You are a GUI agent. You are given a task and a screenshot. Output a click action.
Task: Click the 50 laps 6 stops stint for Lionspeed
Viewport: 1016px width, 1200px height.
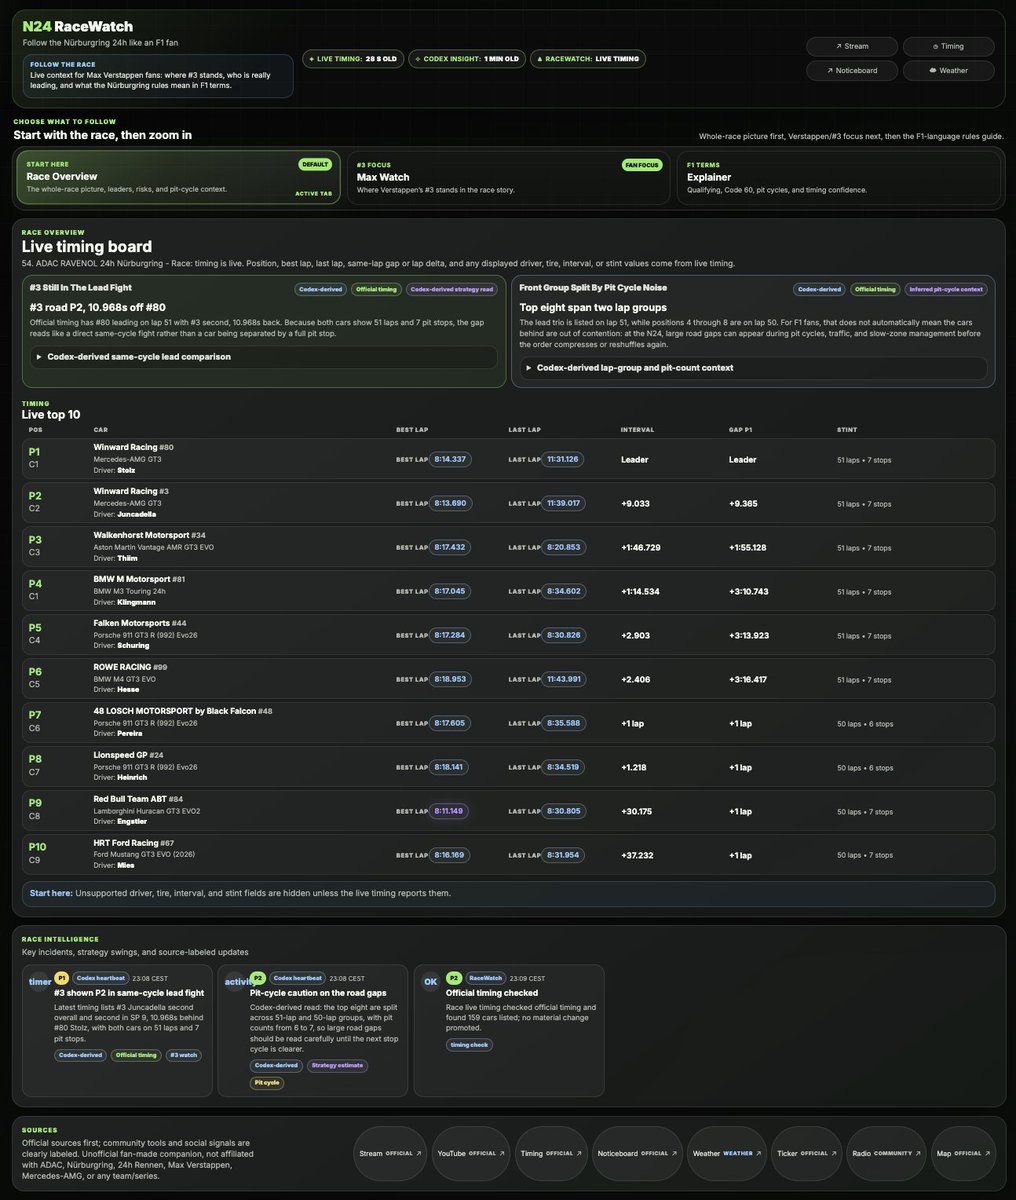[x=865, y=768]
